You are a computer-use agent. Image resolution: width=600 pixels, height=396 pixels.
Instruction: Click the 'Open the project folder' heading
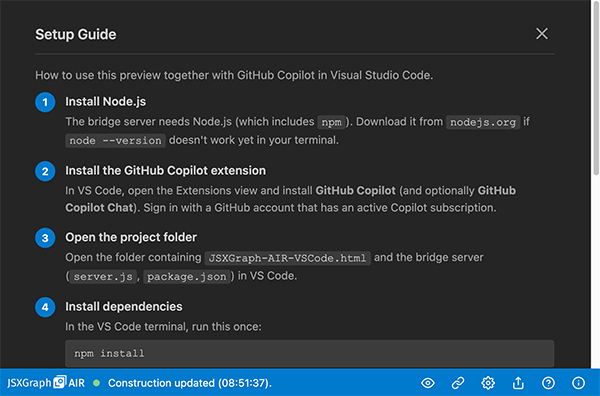click(x=131, y=238)
